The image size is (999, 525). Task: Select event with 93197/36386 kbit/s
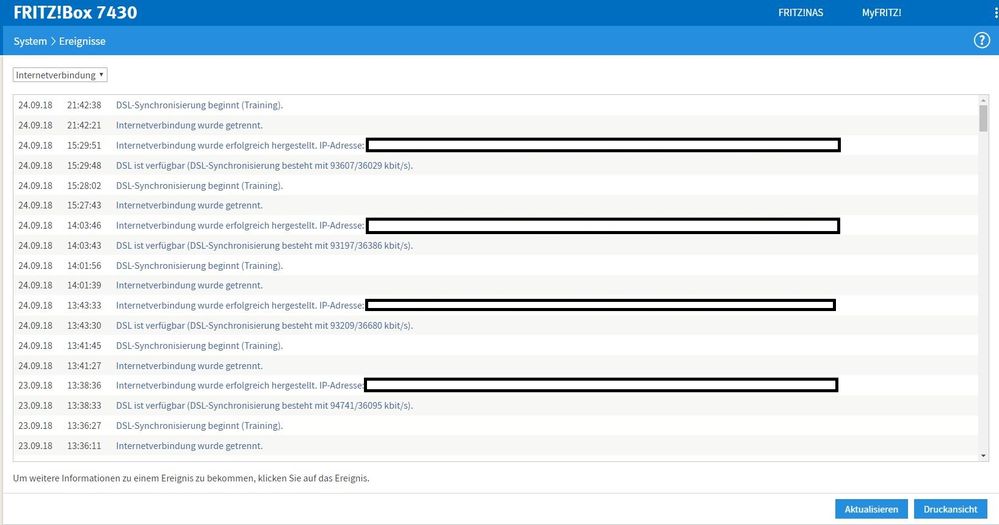[x=496, y=245]
